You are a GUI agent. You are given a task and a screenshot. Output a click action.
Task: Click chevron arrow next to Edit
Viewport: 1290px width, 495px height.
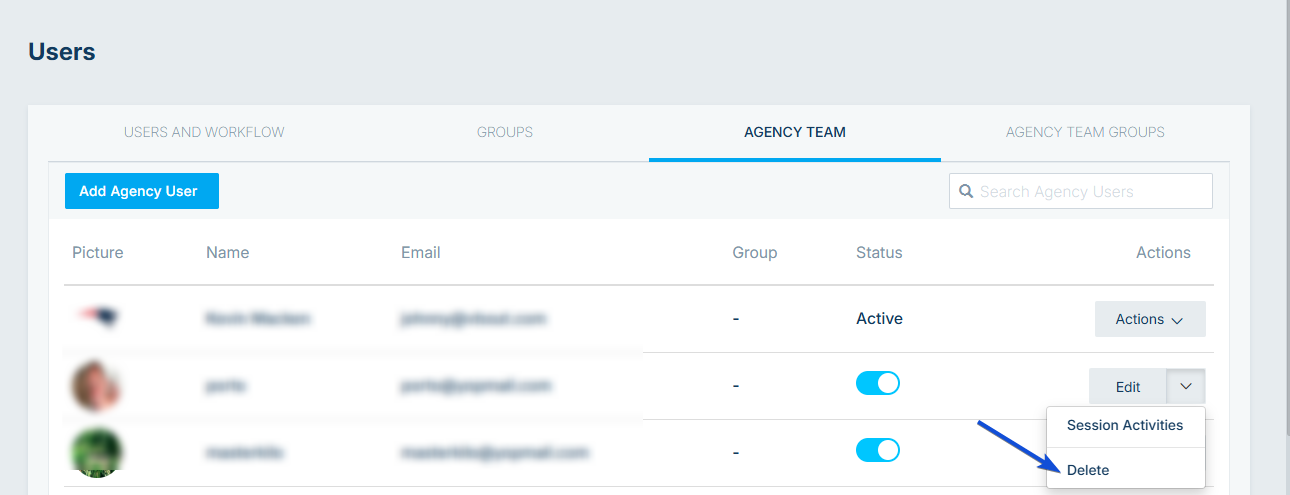tap(1186, 386)
